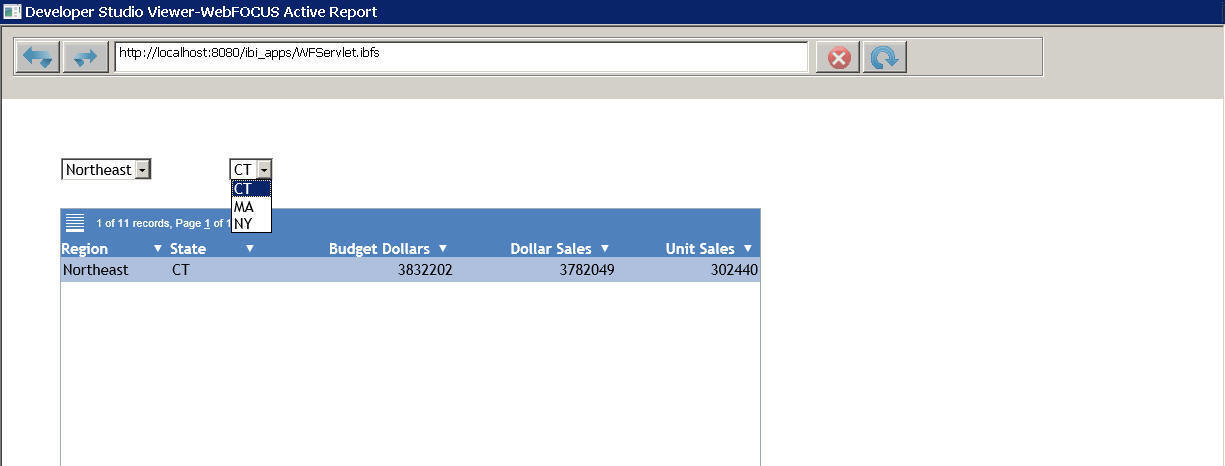1225x466 pixels.
Task: Collapse the CT state dropdown arrow
Action: pyautogui.click(x=264, y=170)
